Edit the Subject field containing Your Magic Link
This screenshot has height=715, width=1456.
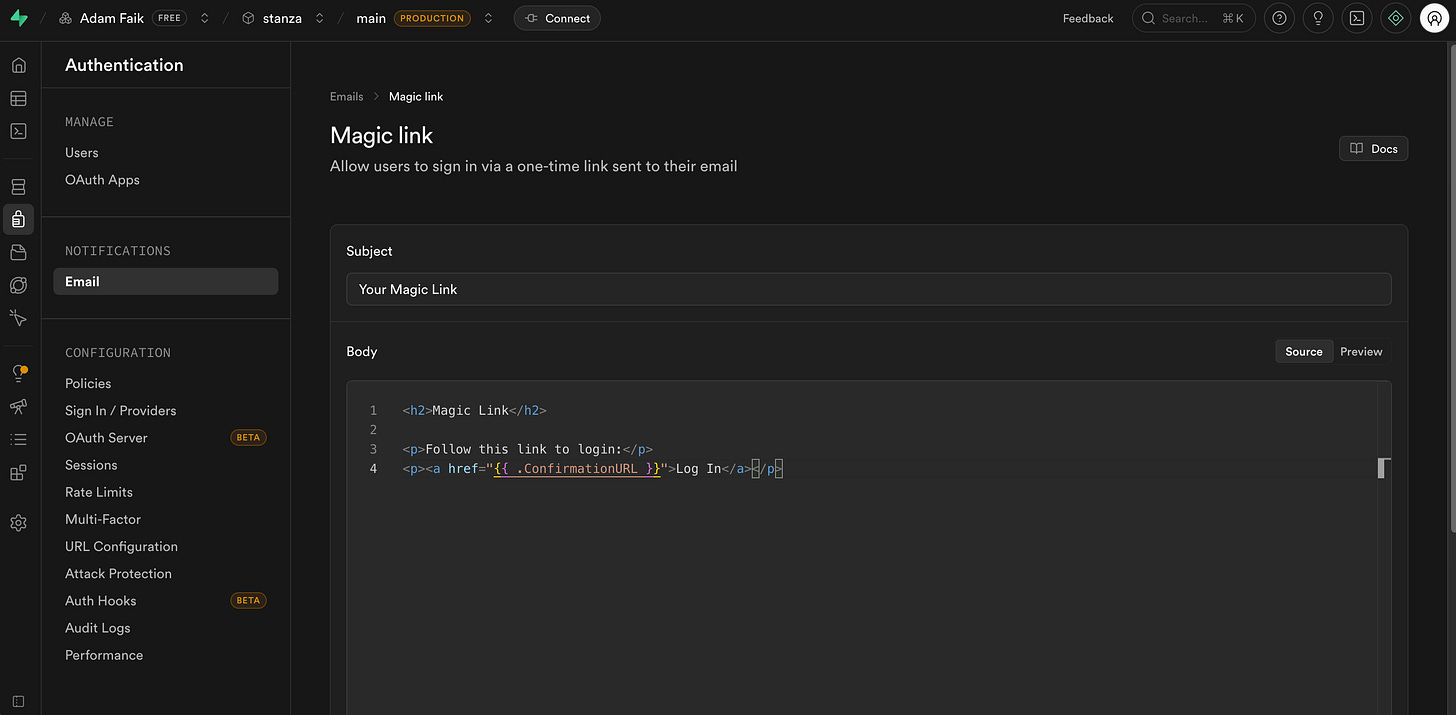pyautogui.click(x=868, y=289)
